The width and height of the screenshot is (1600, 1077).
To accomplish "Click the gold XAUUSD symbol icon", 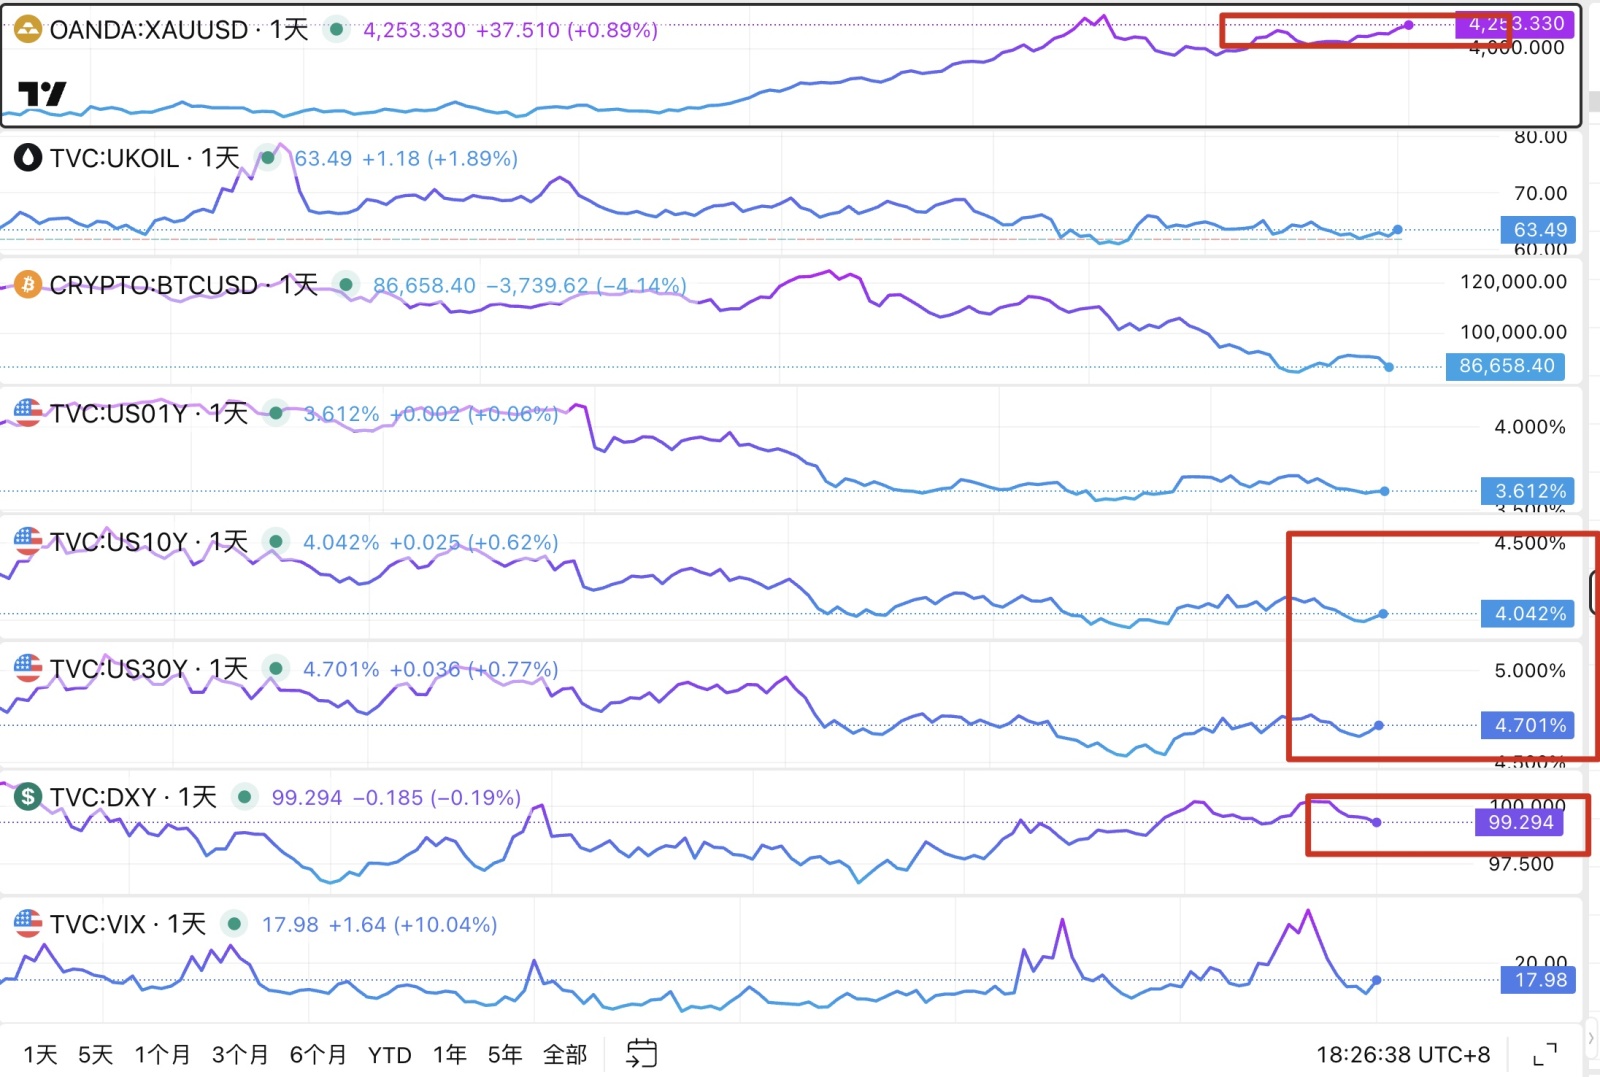I will (28, 30).
